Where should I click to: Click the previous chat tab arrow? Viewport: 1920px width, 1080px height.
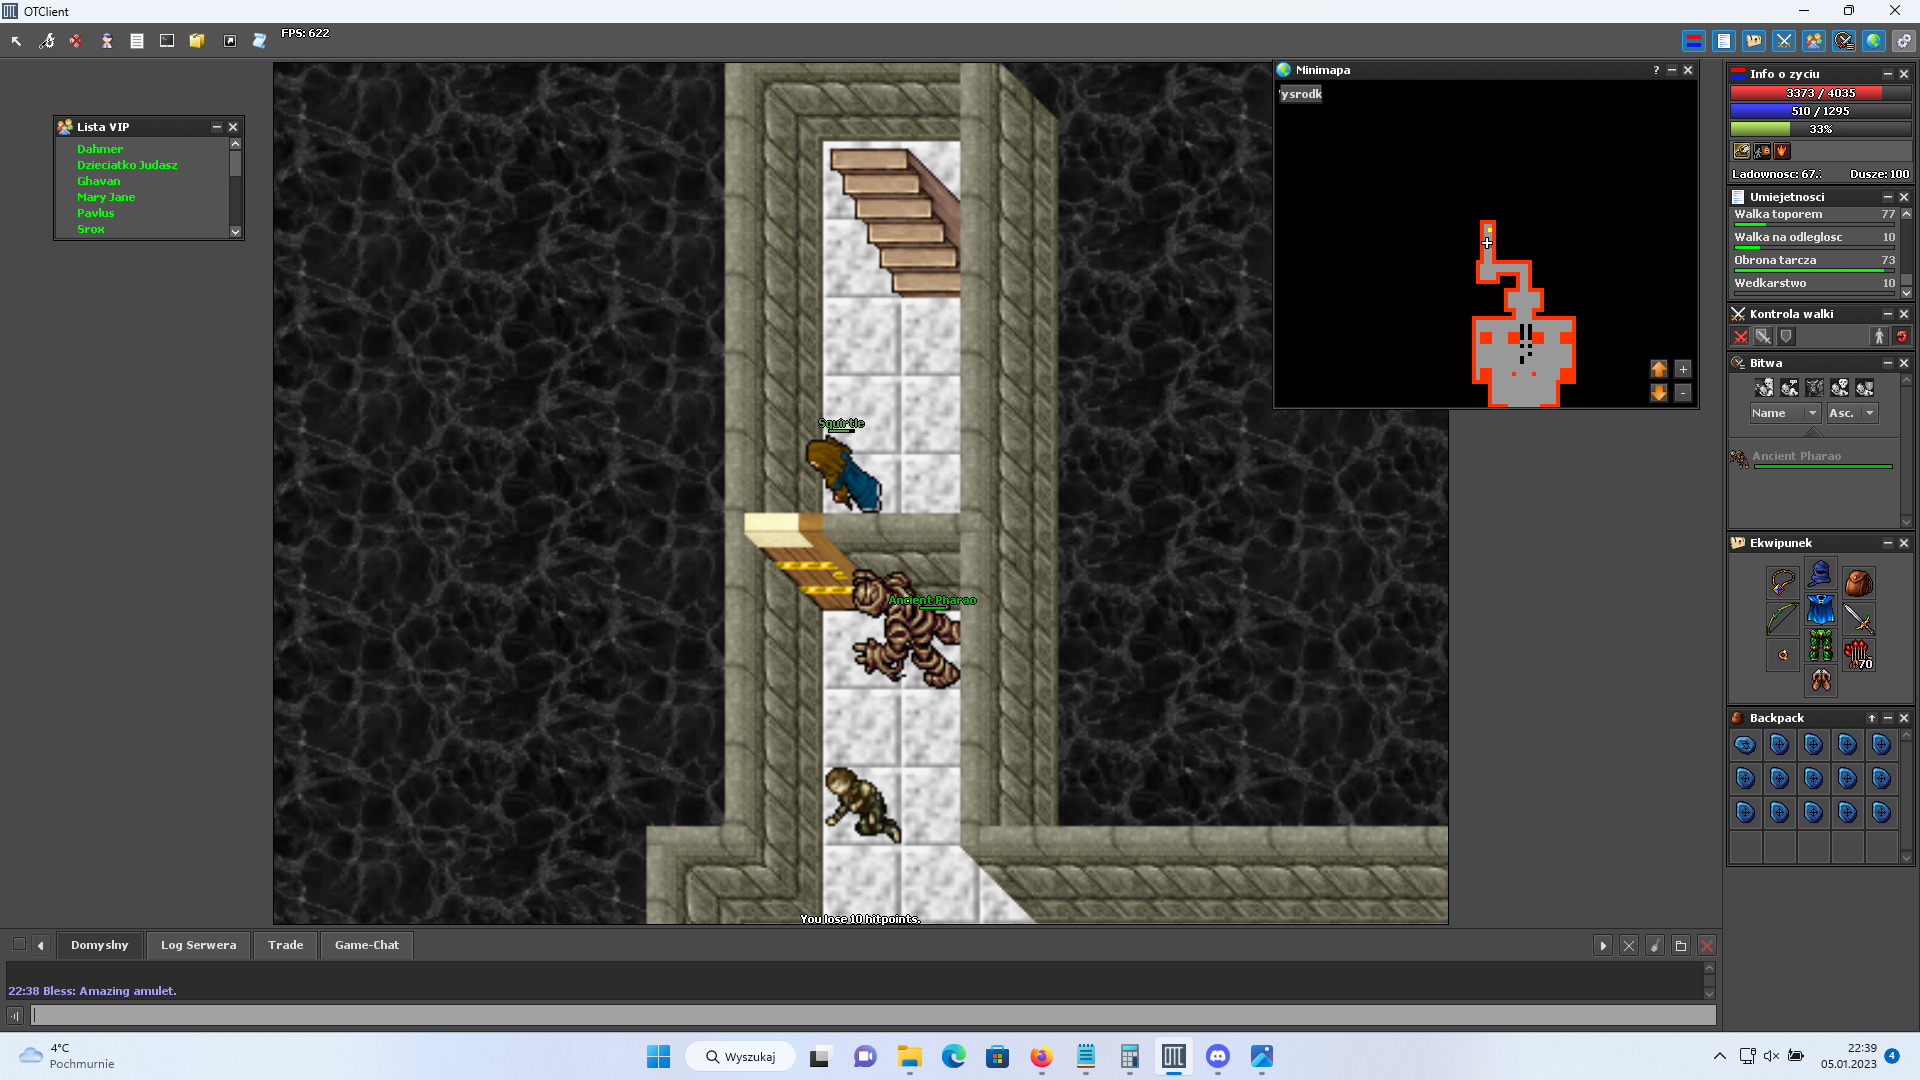[x=40, y=945]
